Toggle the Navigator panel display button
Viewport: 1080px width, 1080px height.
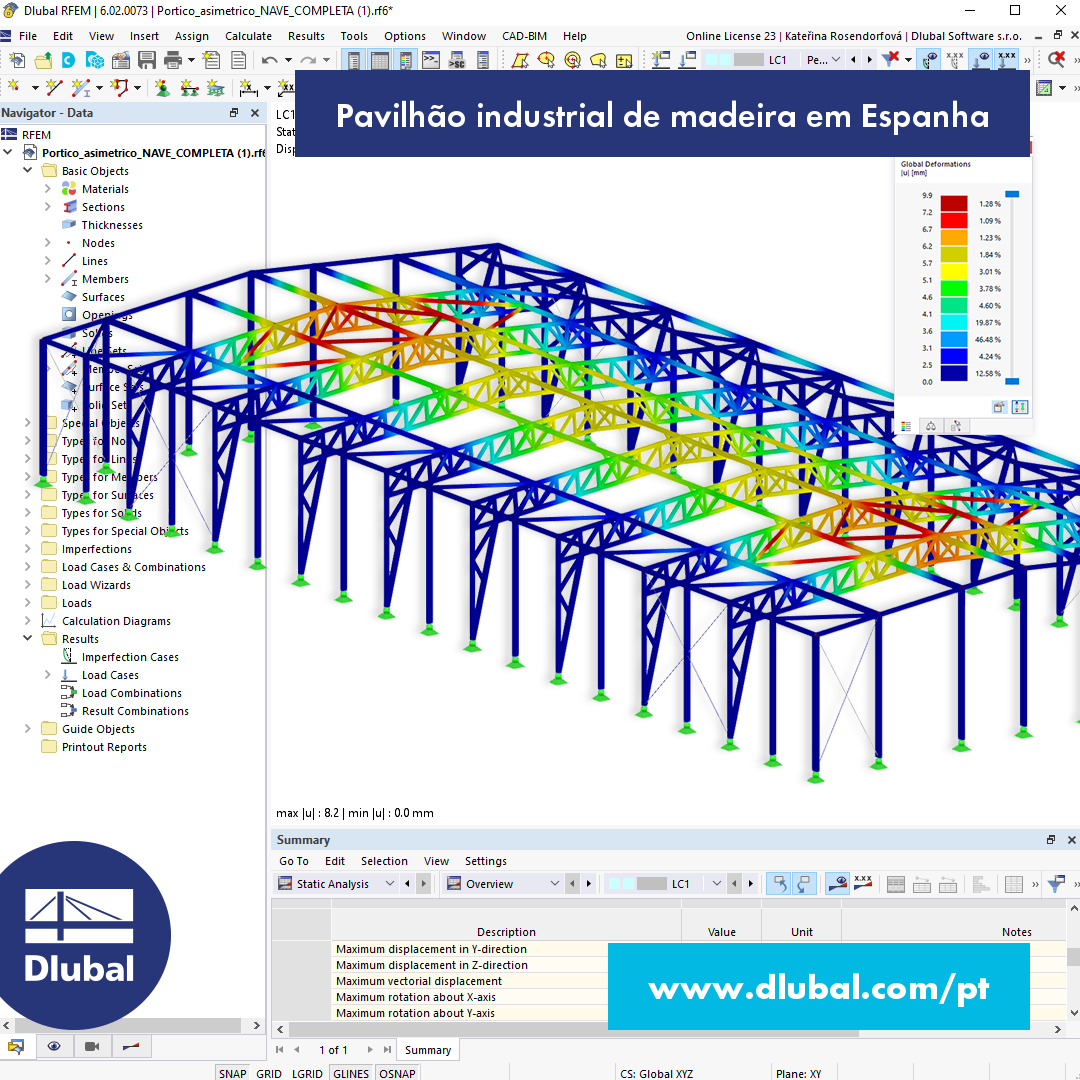point(353,61)
